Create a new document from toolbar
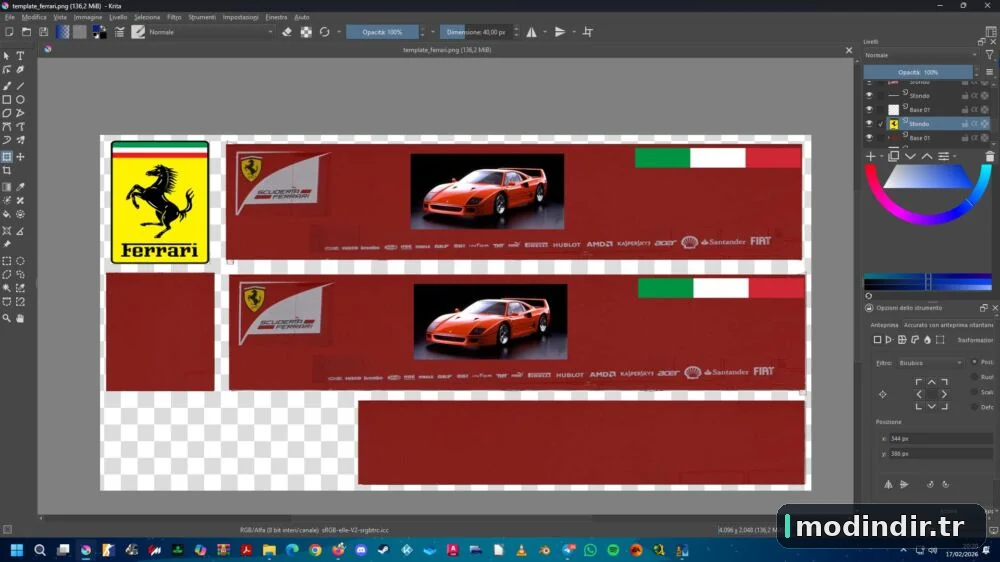 click(9, 32)
